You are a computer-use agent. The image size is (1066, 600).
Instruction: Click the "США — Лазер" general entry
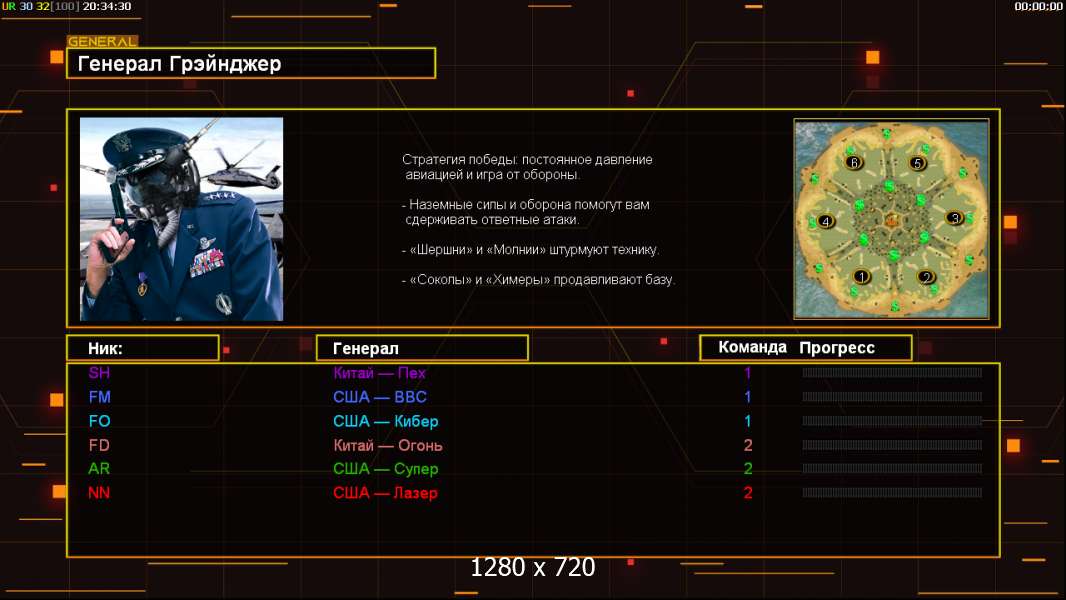pyautogui.click(x=385, y=493)
